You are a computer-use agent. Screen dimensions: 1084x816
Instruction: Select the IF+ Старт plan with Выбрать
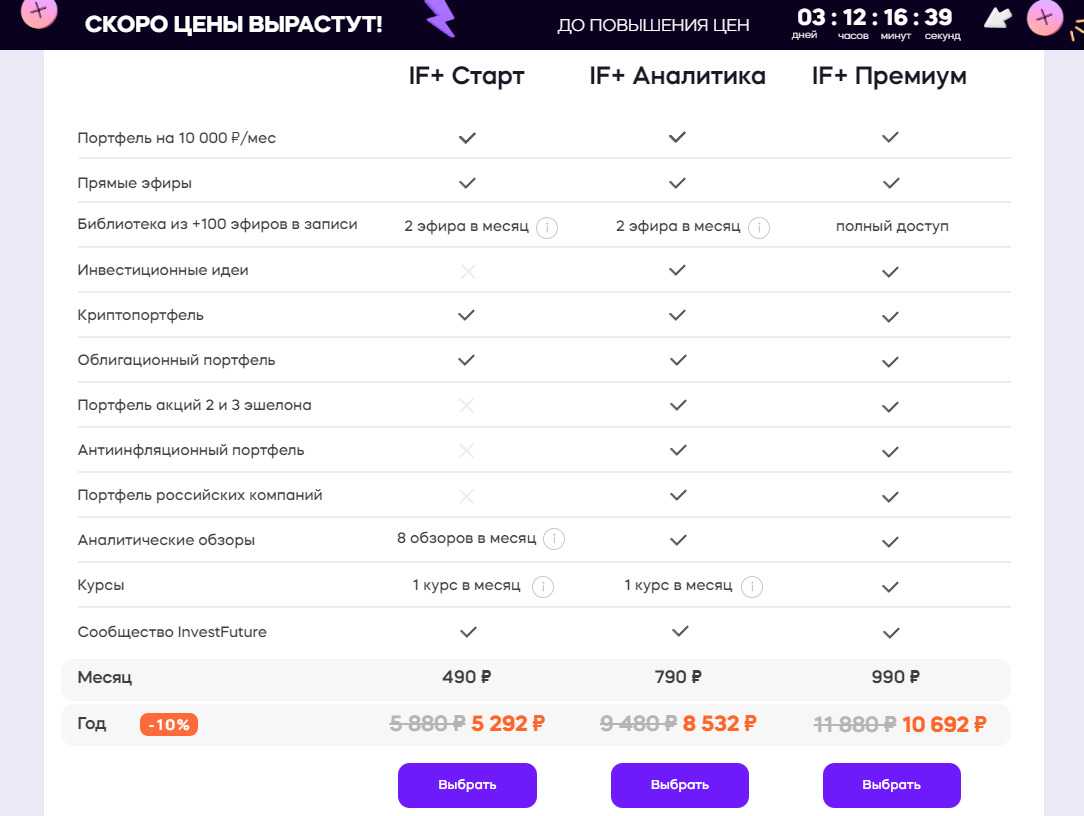pyautogui.click(x=467, y=785)
